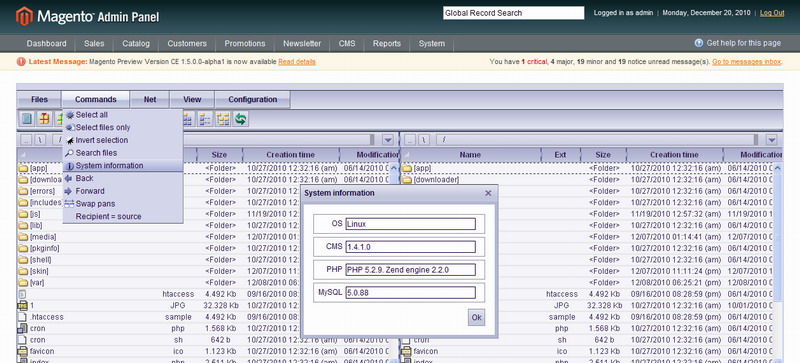
Task: Sort left pane by Size column header
Action: [219, 155]
